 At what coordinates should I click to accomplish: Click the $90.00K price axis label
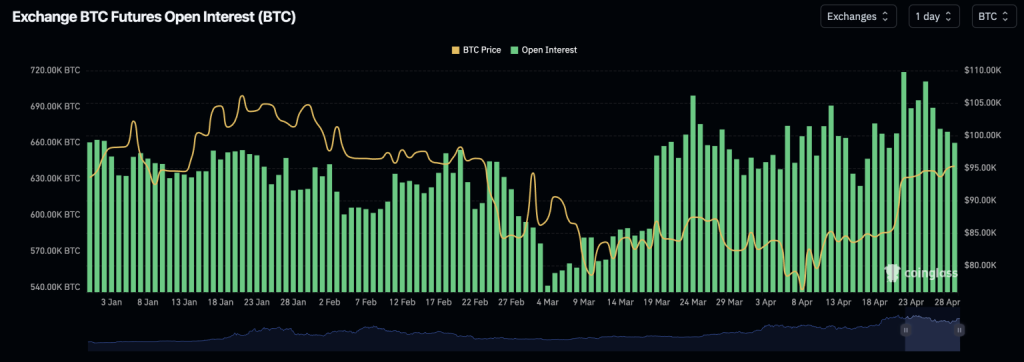[982, 200]
